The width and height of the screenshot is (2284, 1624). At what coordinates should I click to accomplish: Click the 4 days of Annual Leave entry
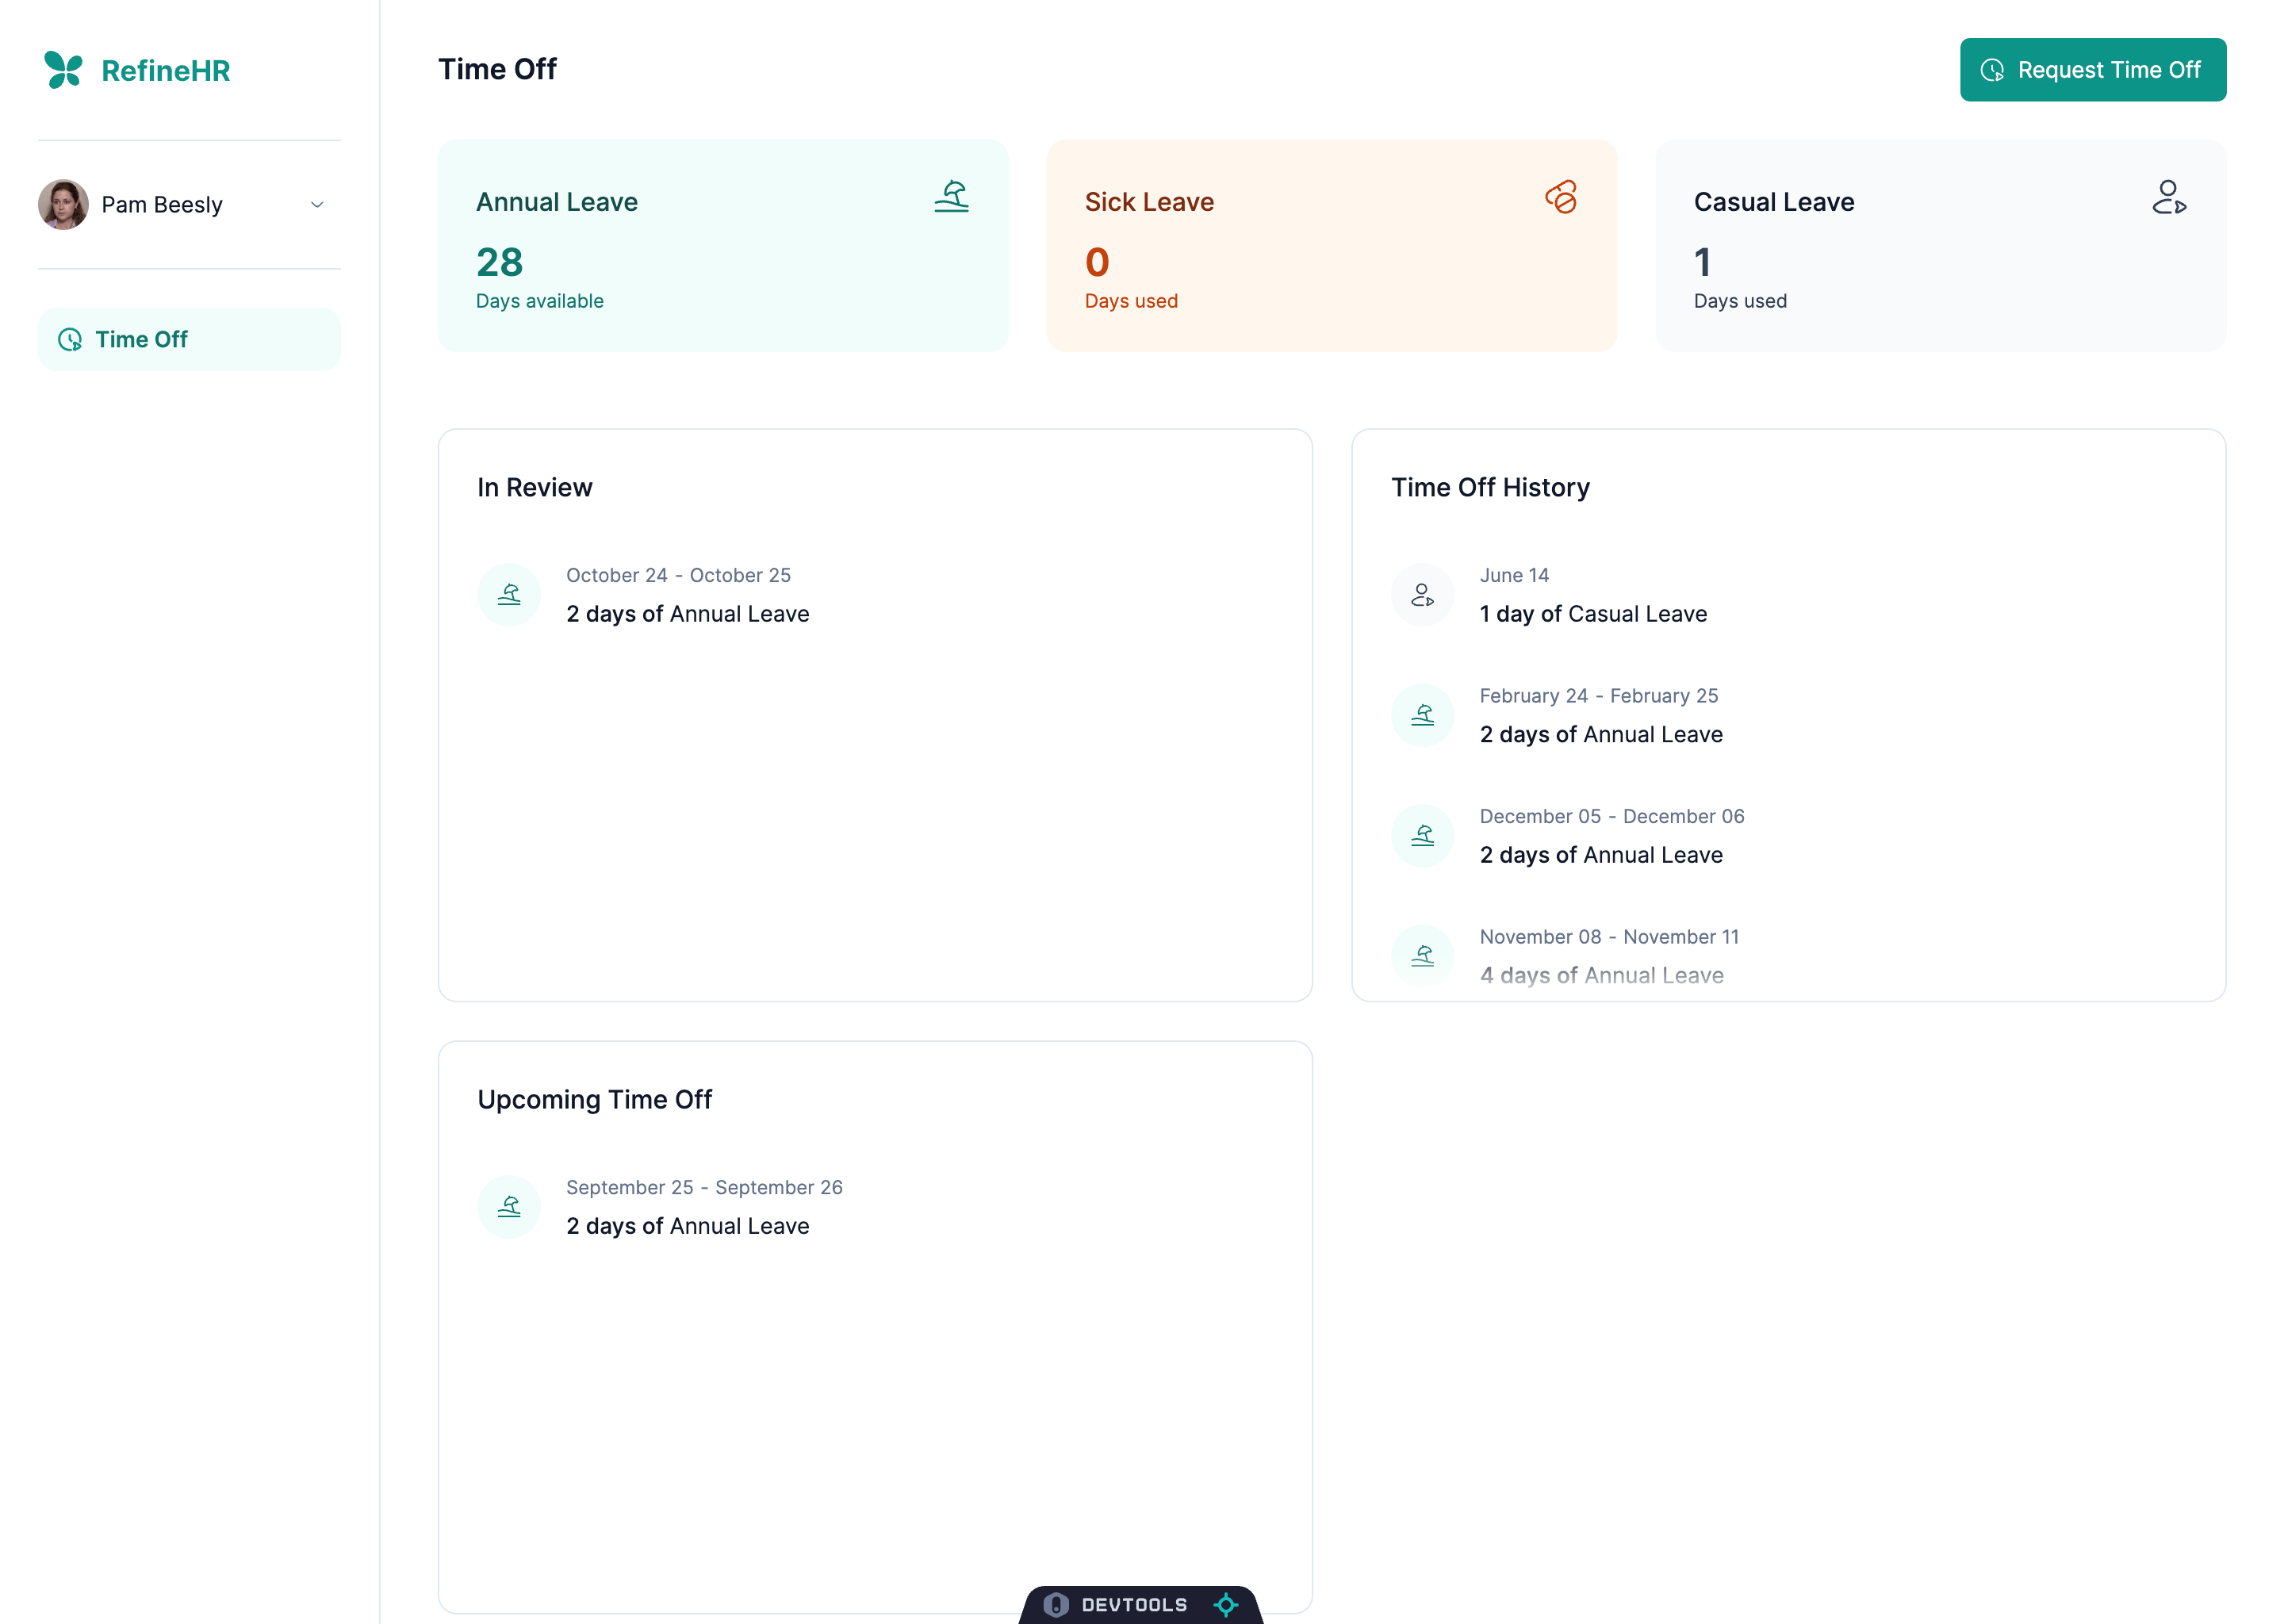point(1600,975)
